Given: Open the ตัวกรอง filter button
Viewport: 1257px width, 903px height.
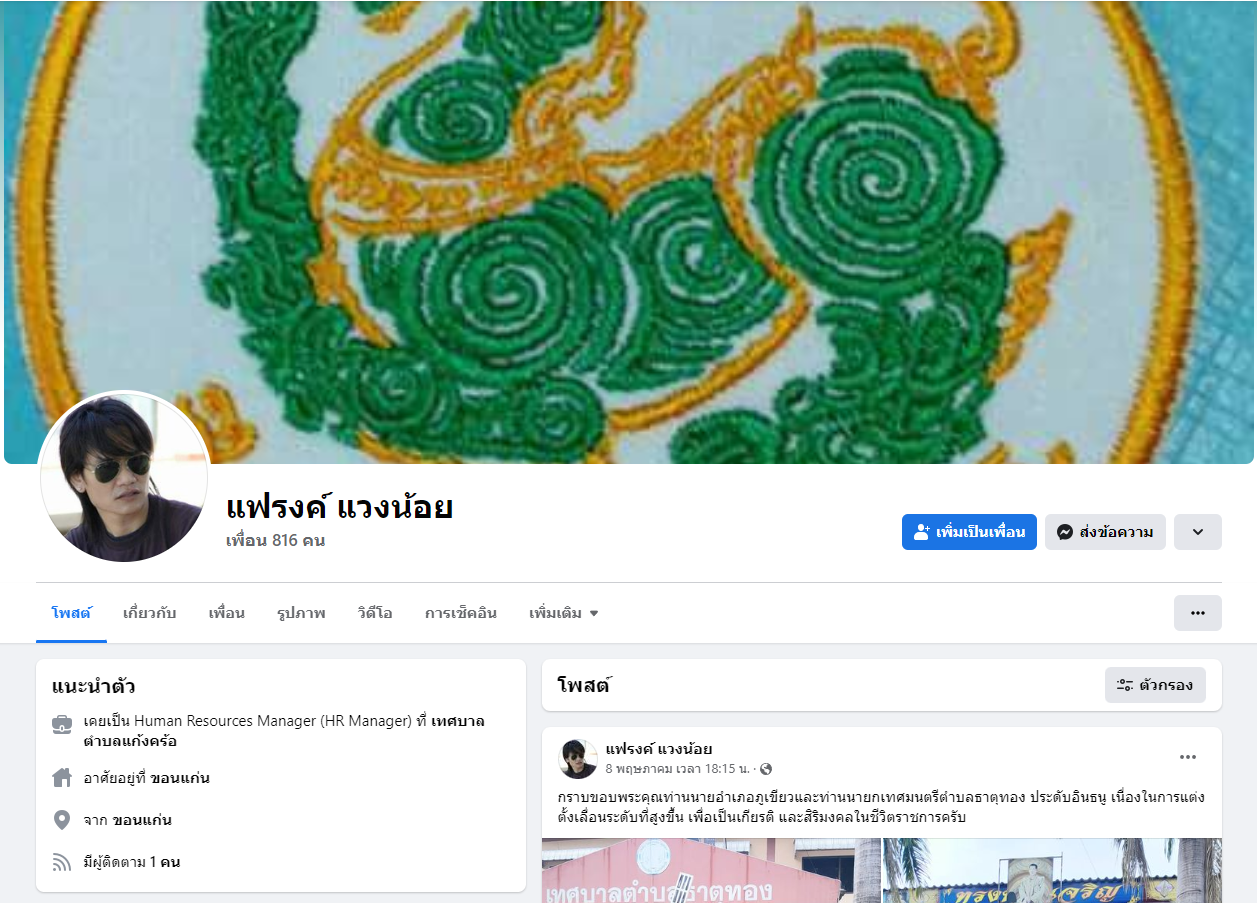Looking at the screenshot, I should click(1155, 685).
